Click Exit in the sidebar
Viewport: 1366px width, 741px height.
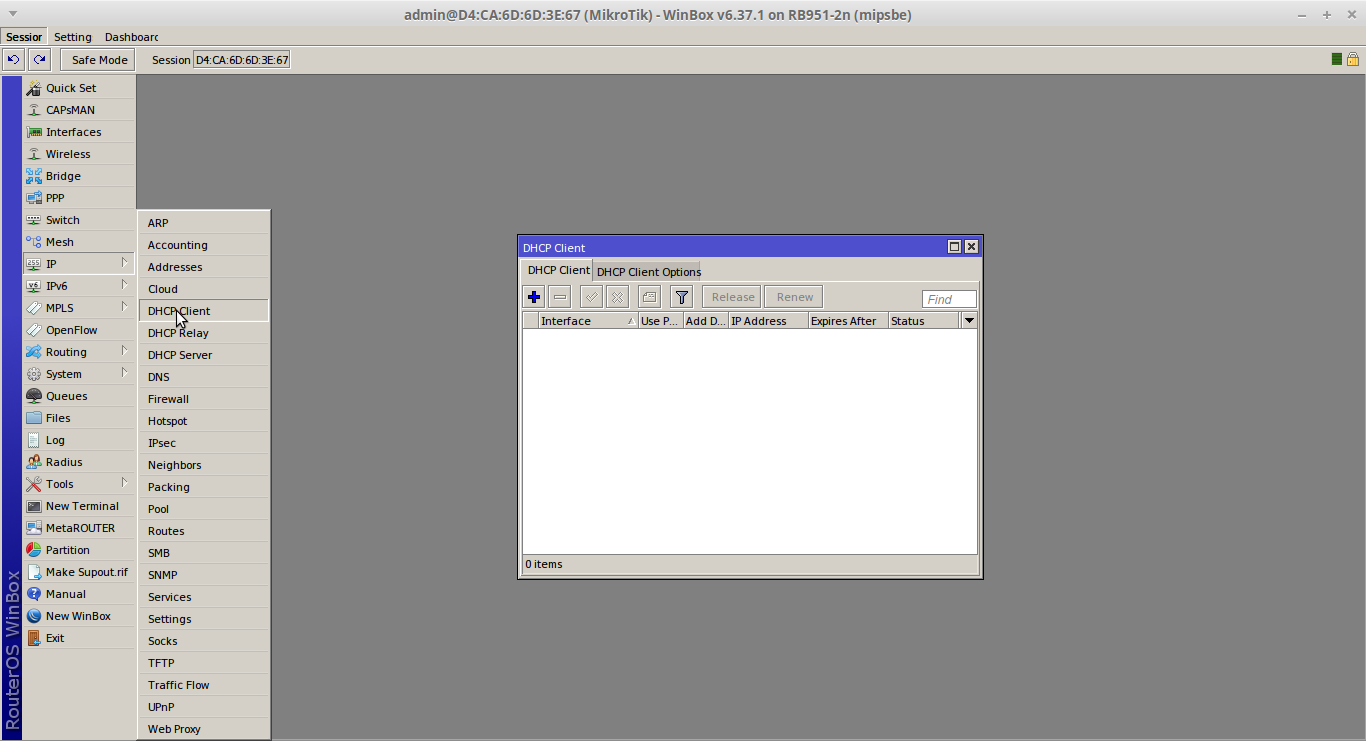click(79, 638)
